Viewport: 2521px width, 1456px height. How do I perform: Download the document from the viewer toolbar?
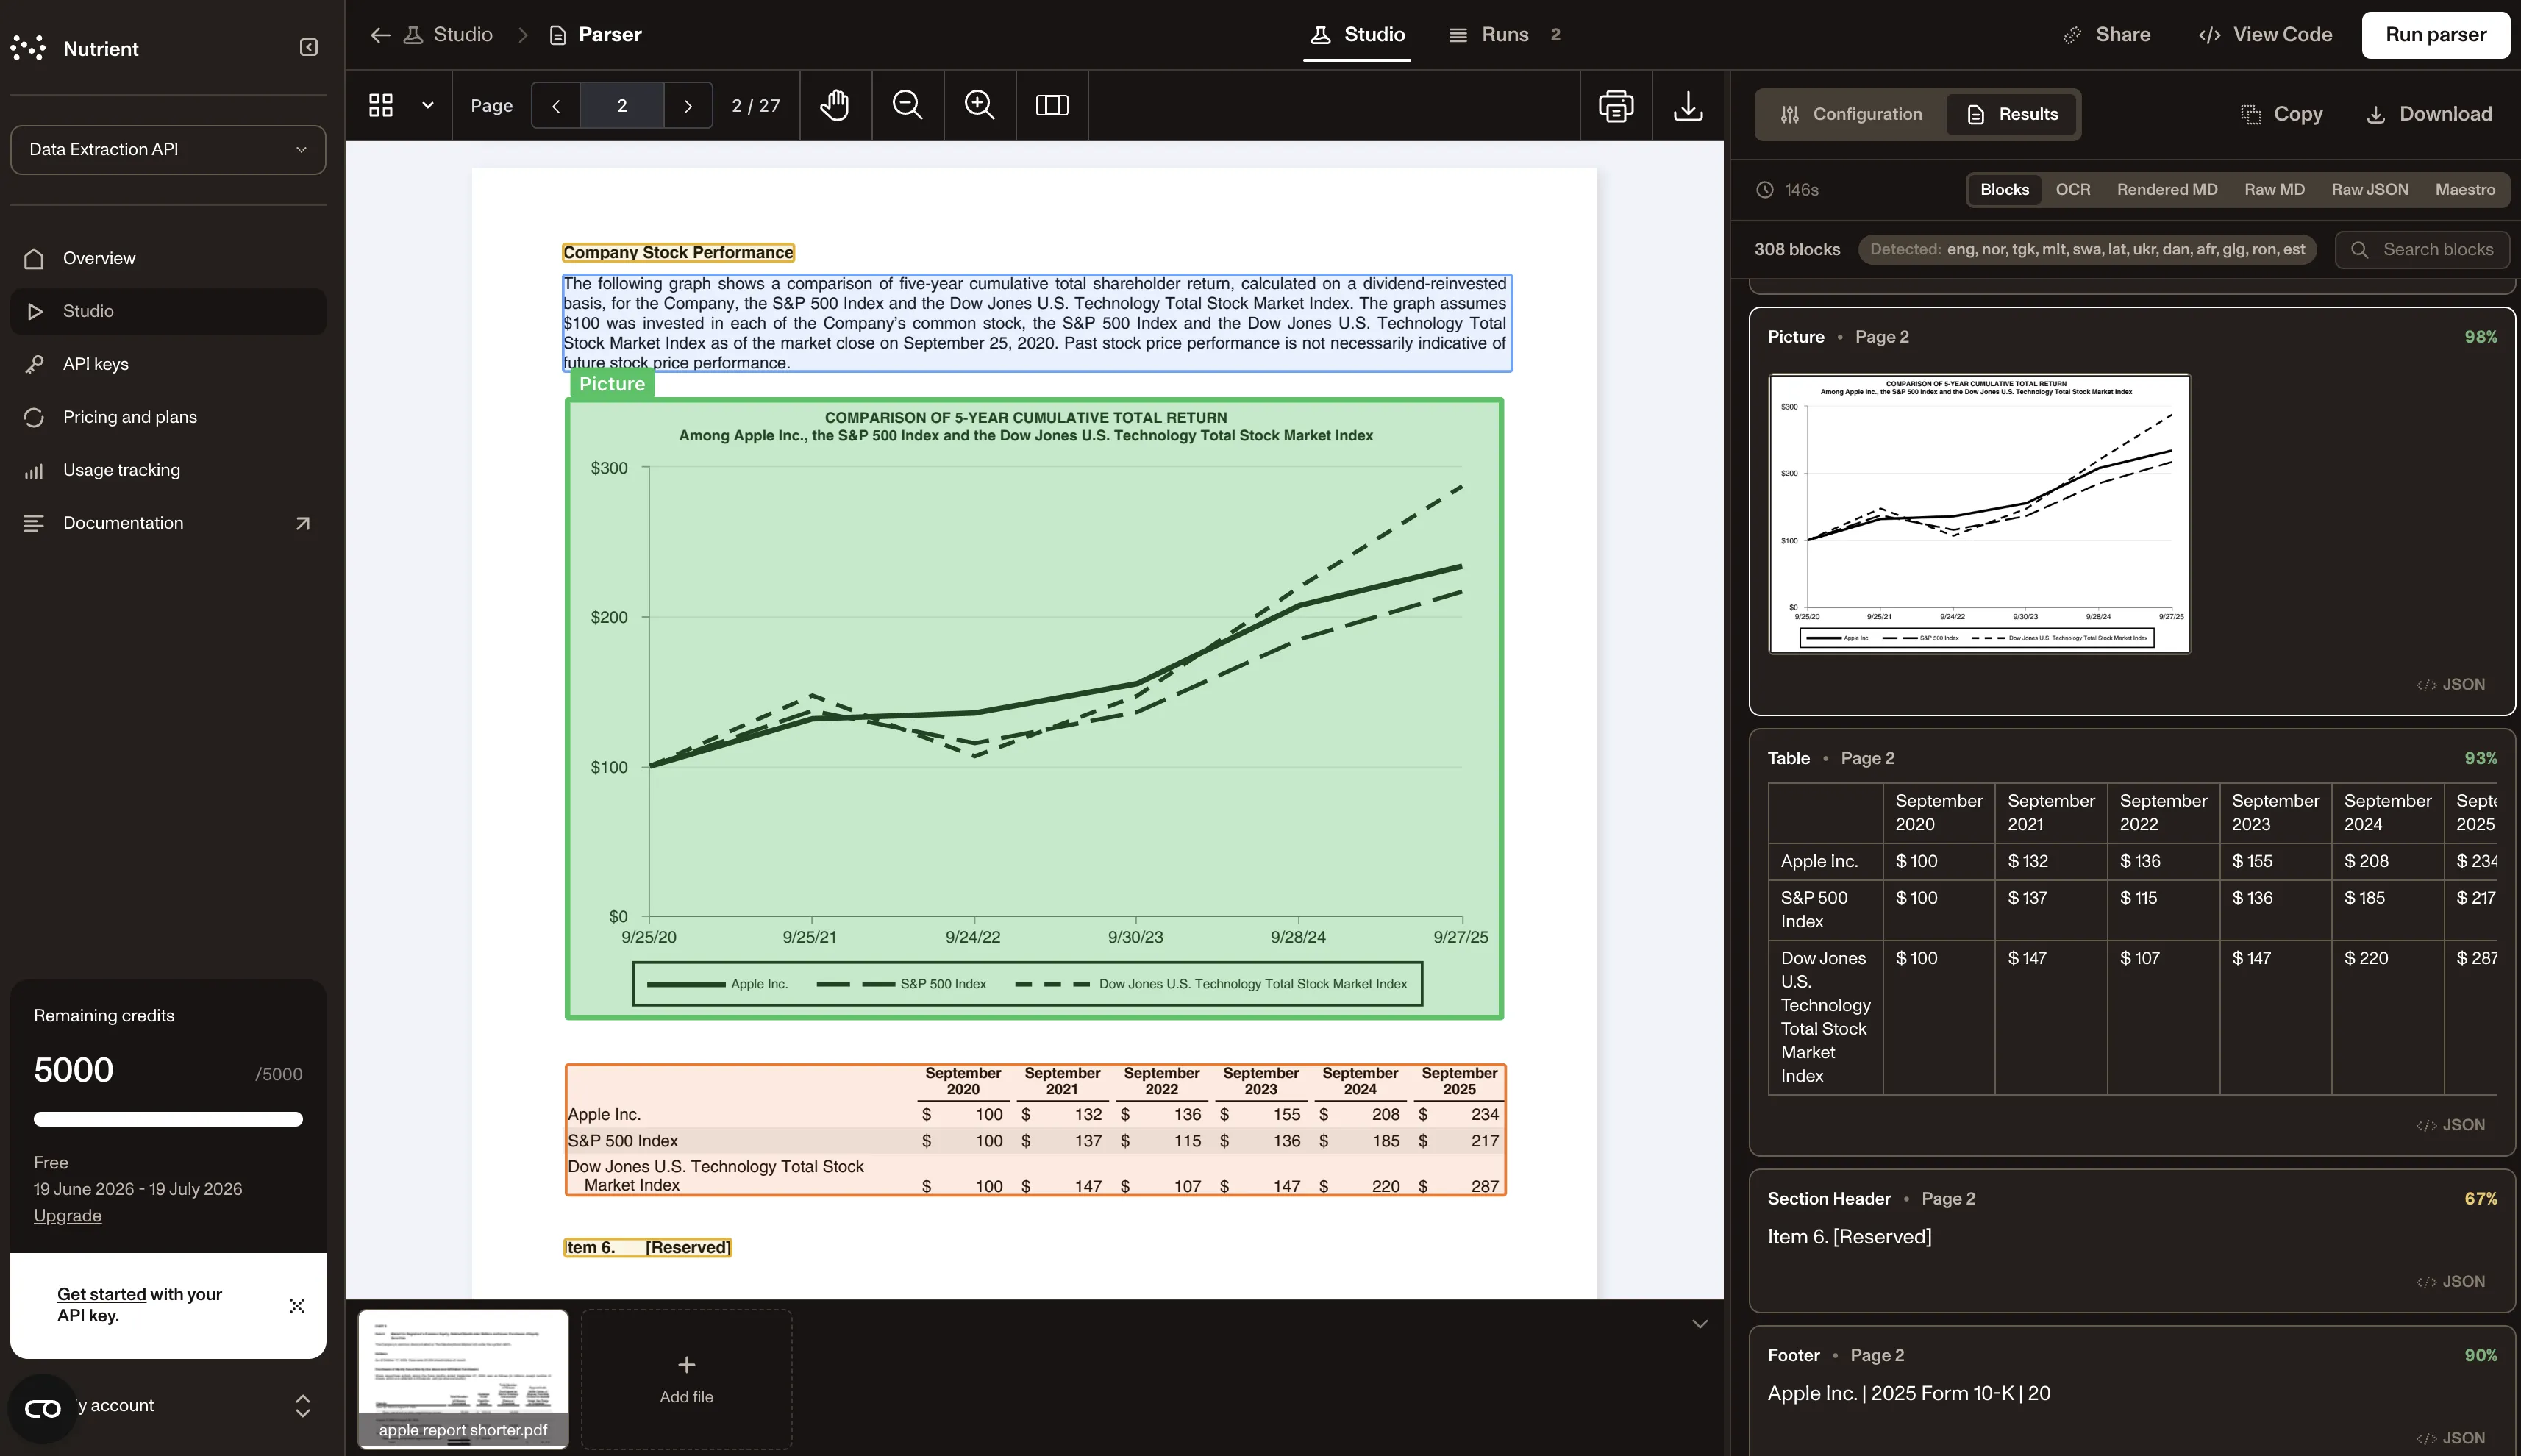(1688, 105)
